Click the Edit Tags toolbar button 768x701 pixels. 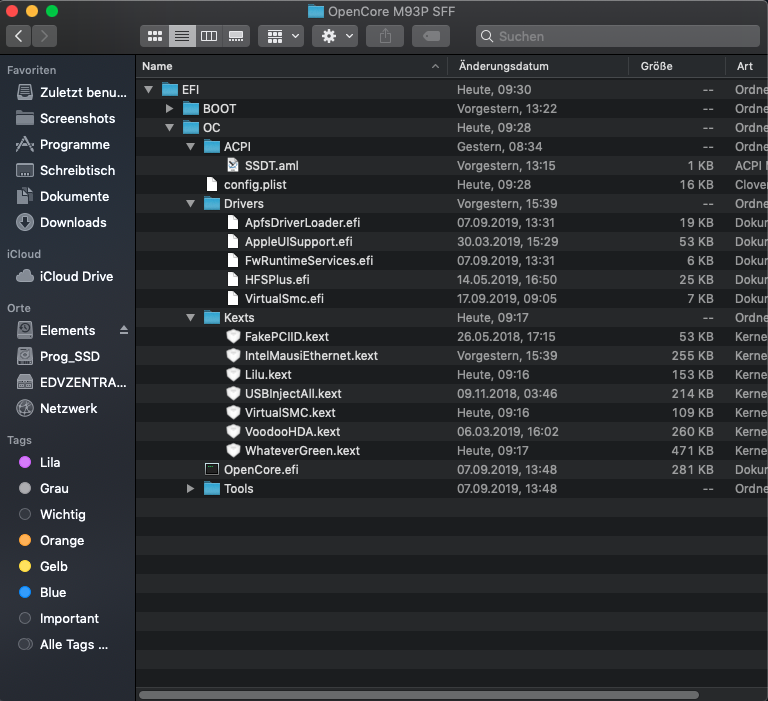click(429, 36)
